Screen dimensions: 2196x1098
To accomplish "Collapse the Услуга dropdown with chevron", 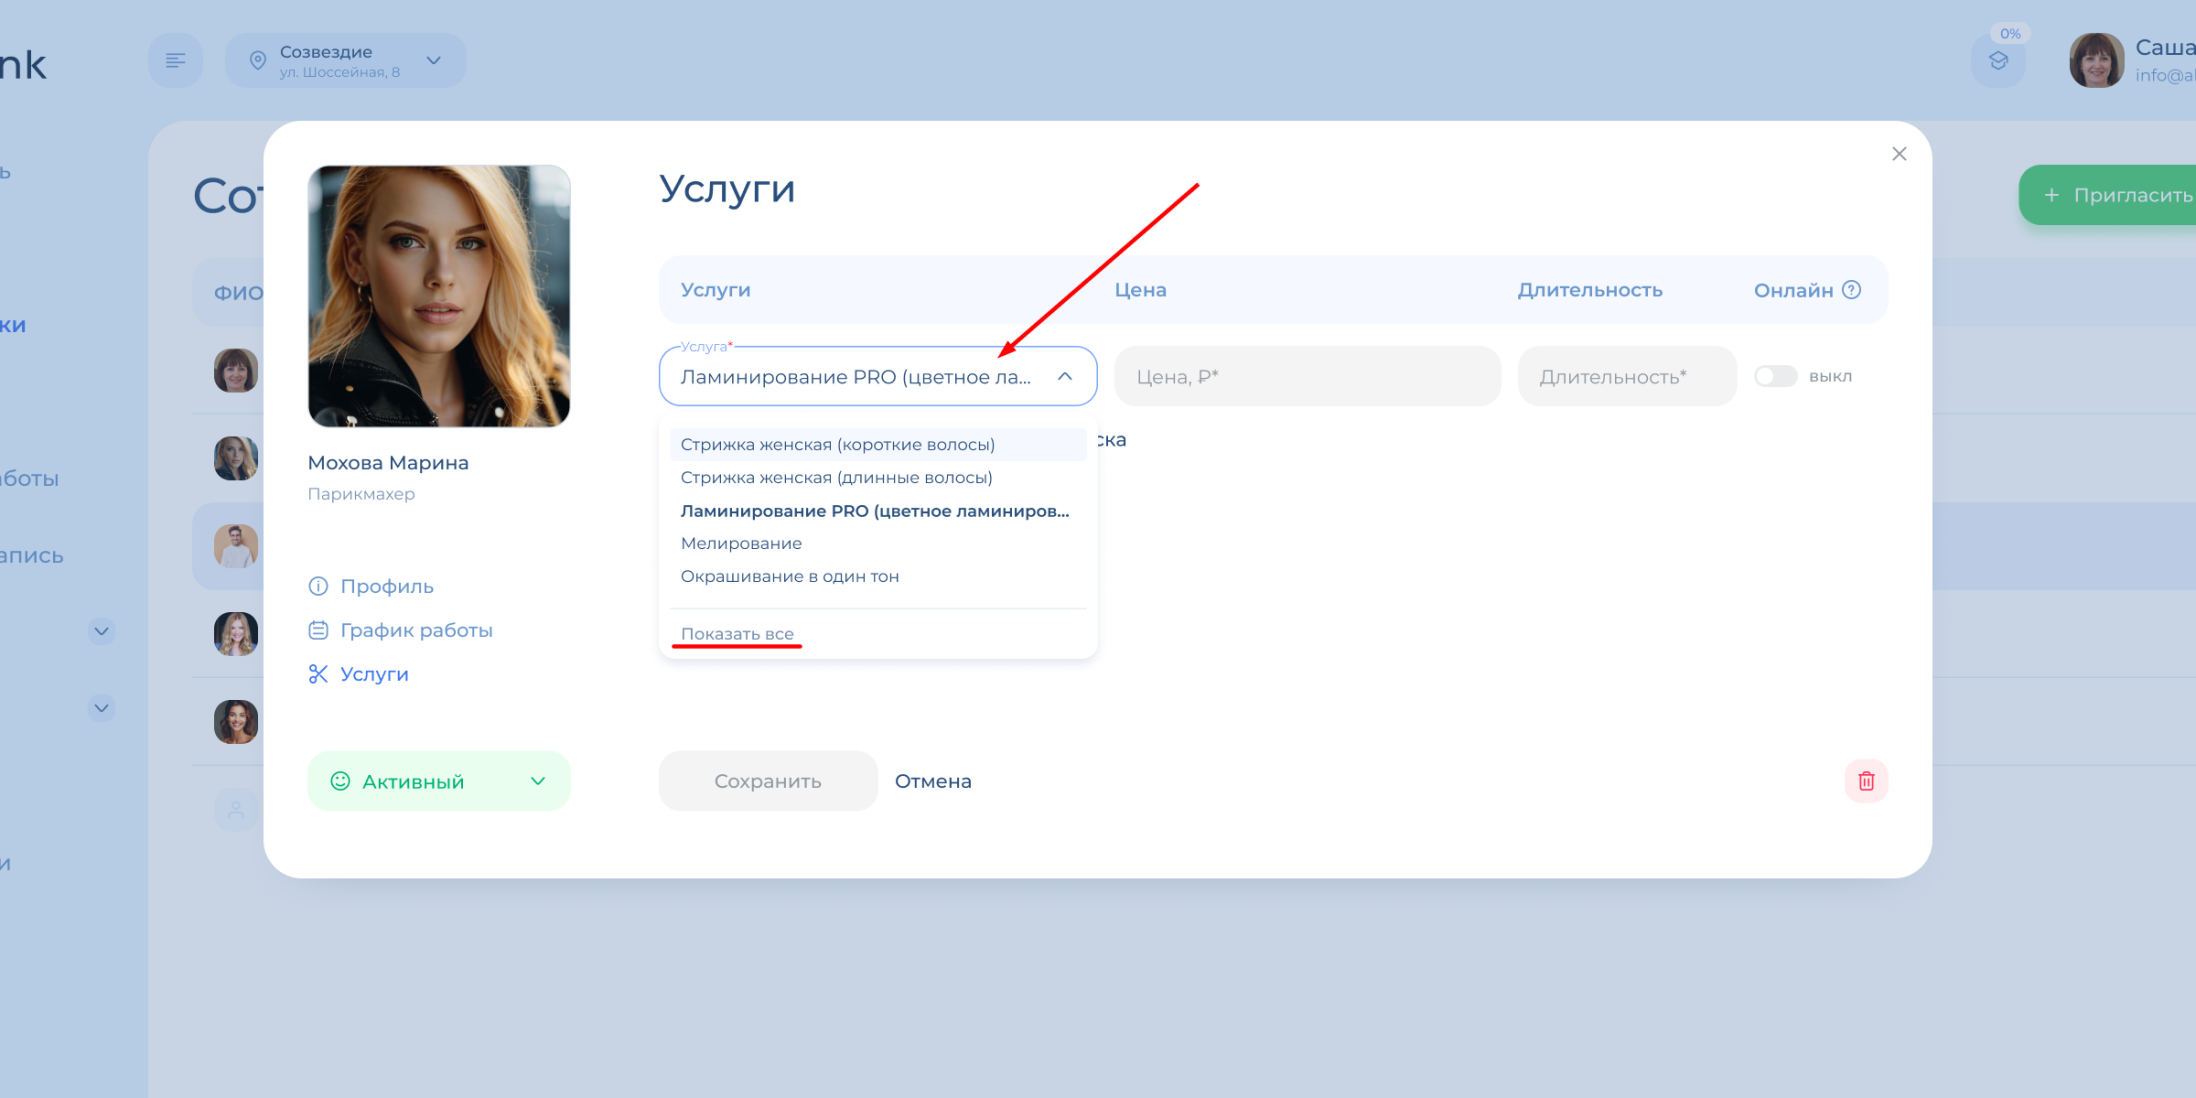I will point(1065,377).
